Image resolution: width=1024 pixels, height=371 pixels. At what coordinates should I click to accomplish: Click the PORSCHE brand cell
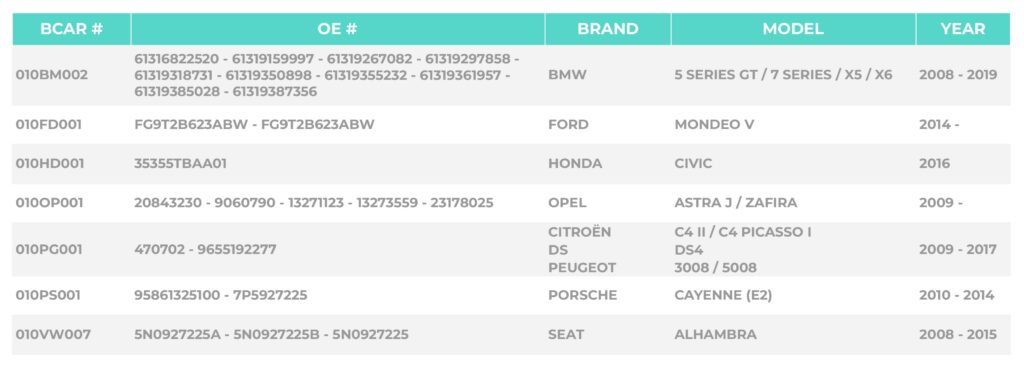coord(583,295)
